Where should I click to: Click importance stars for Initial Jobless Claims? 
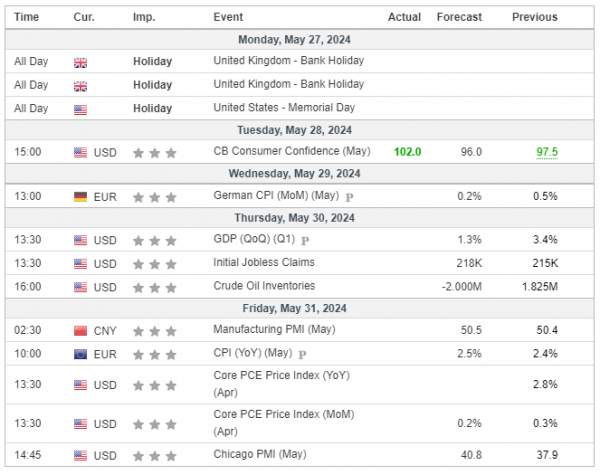155,264
